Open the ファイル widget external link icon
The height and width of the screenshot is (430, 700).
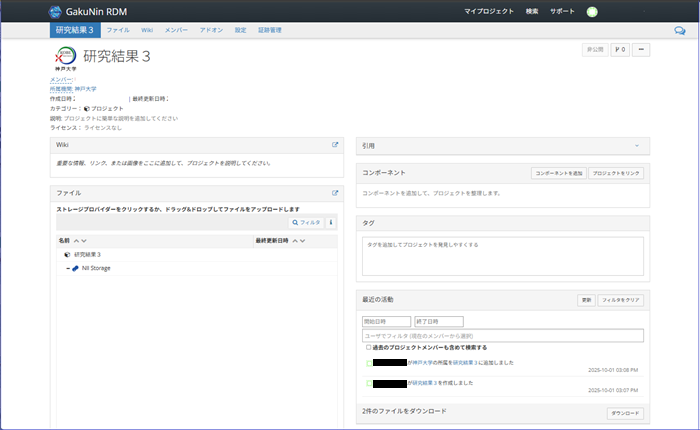[x=335, y=192]
